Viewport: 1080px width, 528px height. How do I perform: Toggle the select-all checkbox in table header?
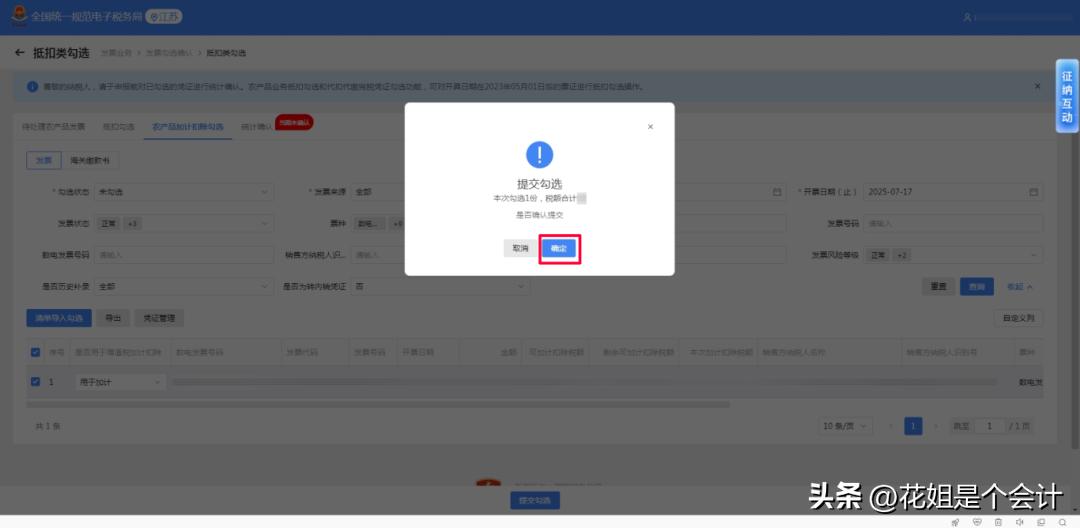coord(36,352)
